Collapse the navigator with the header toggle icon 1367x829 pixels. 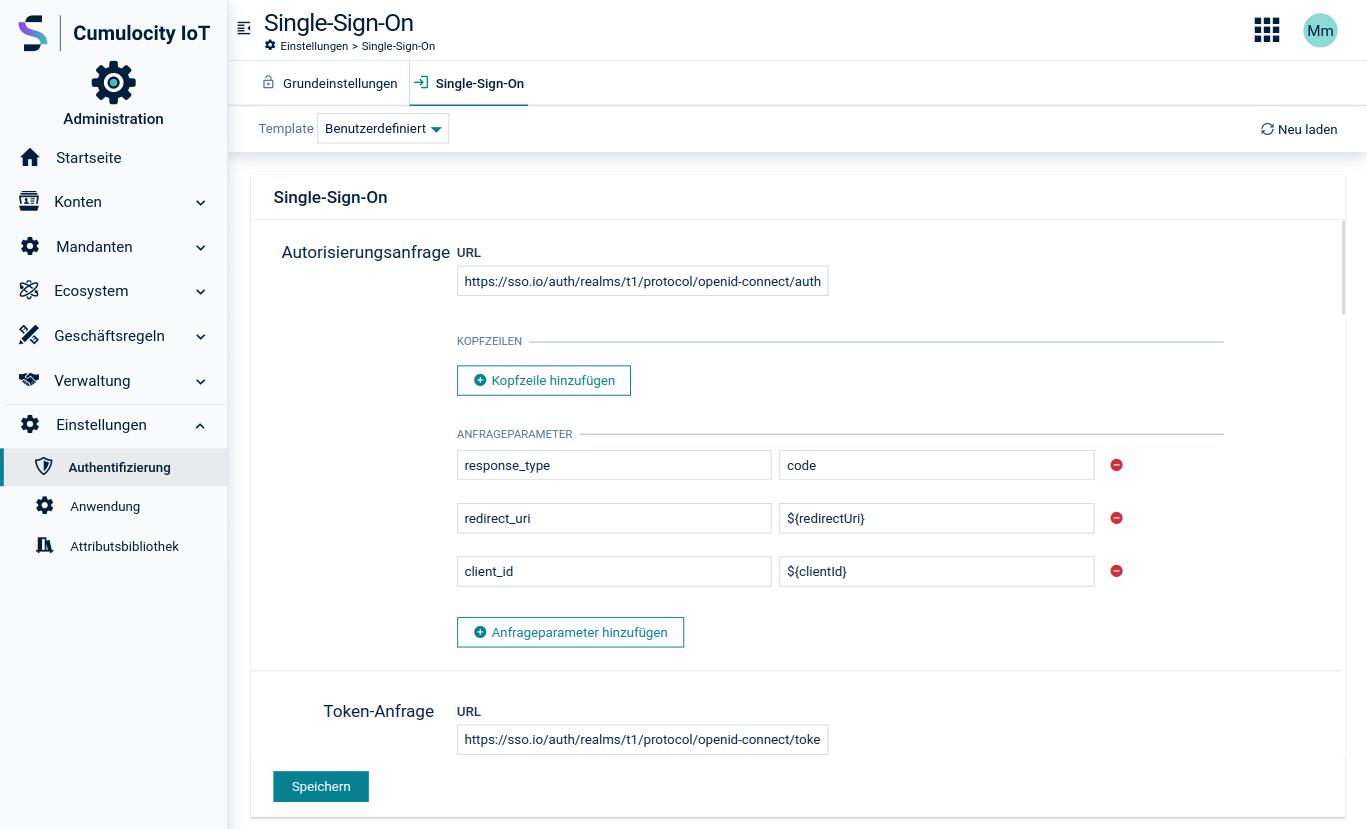click(x=244, y=28)
